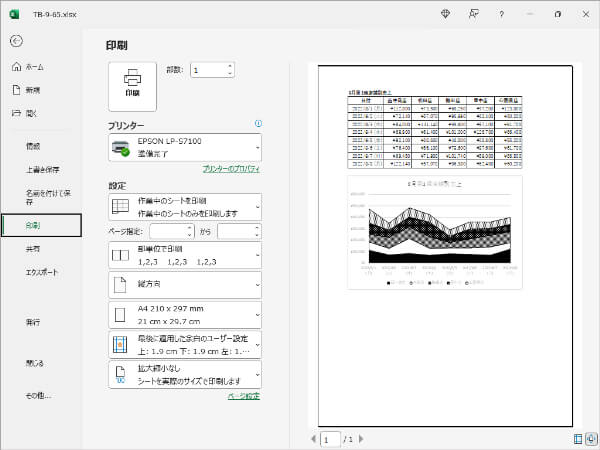Increase the number of copies
This screenshot has width=600, height=450.
pyautogui.click(x=230, y=66)
